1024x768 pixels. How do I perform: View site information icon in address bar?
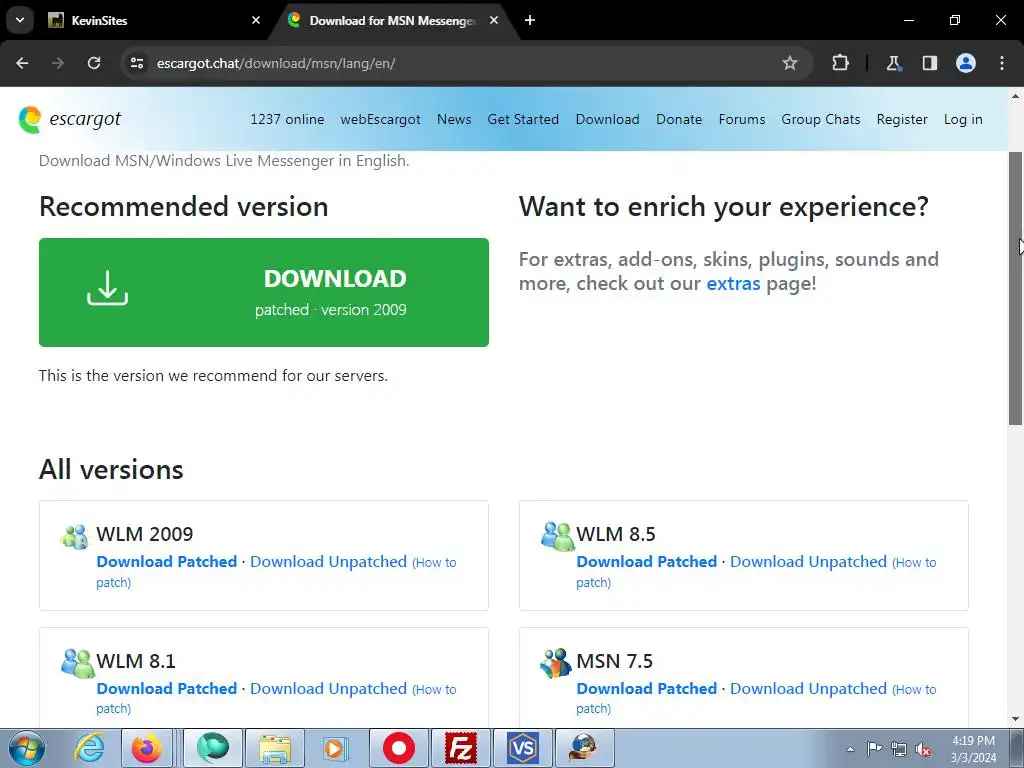136,63
